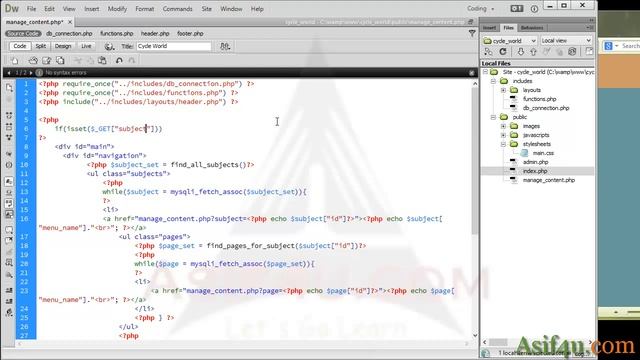
Task: Switch to the Behaviors panel tab
Action: pyautogui.click(x=532, y=28)
